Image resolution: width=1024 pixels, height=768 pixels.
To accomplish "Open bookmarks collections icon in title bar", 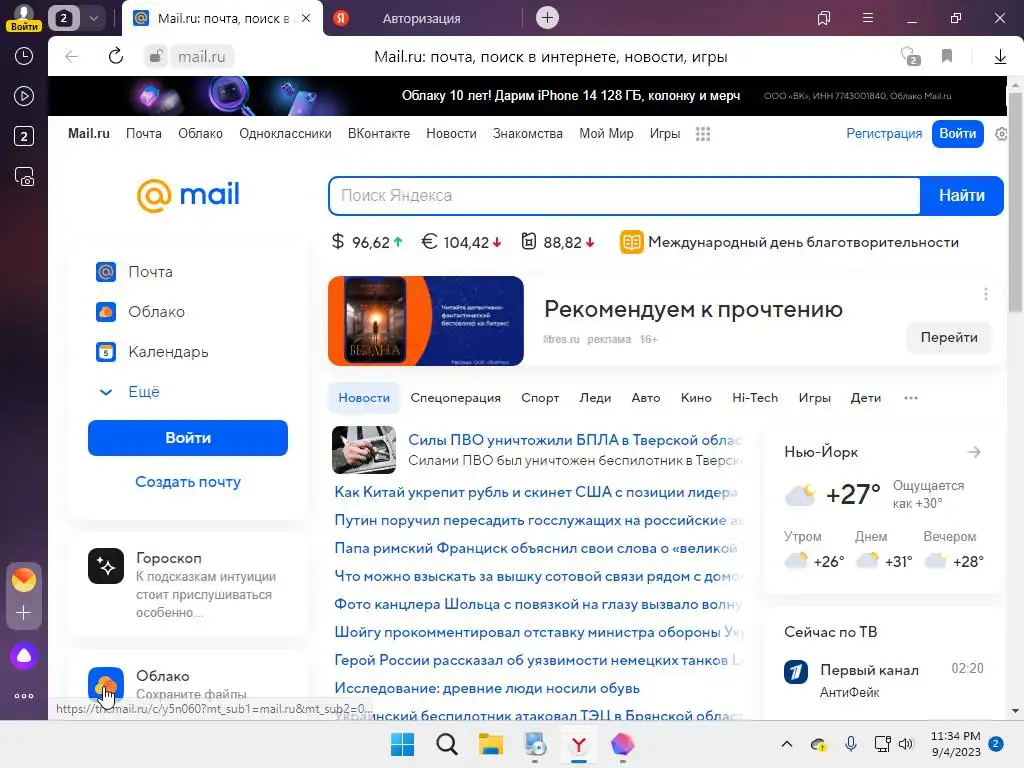I will click(824, 18).
